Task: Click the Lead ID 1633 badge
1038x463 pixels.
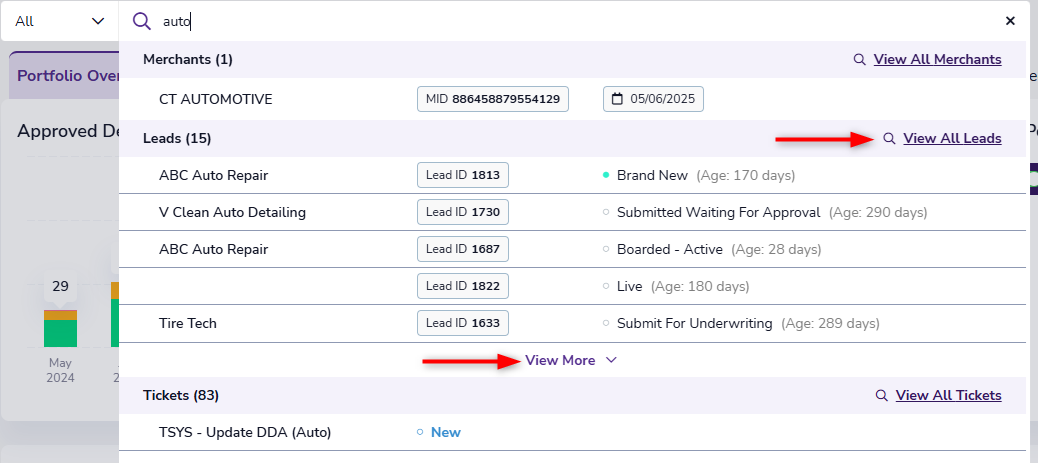Action: pos(463,324)
